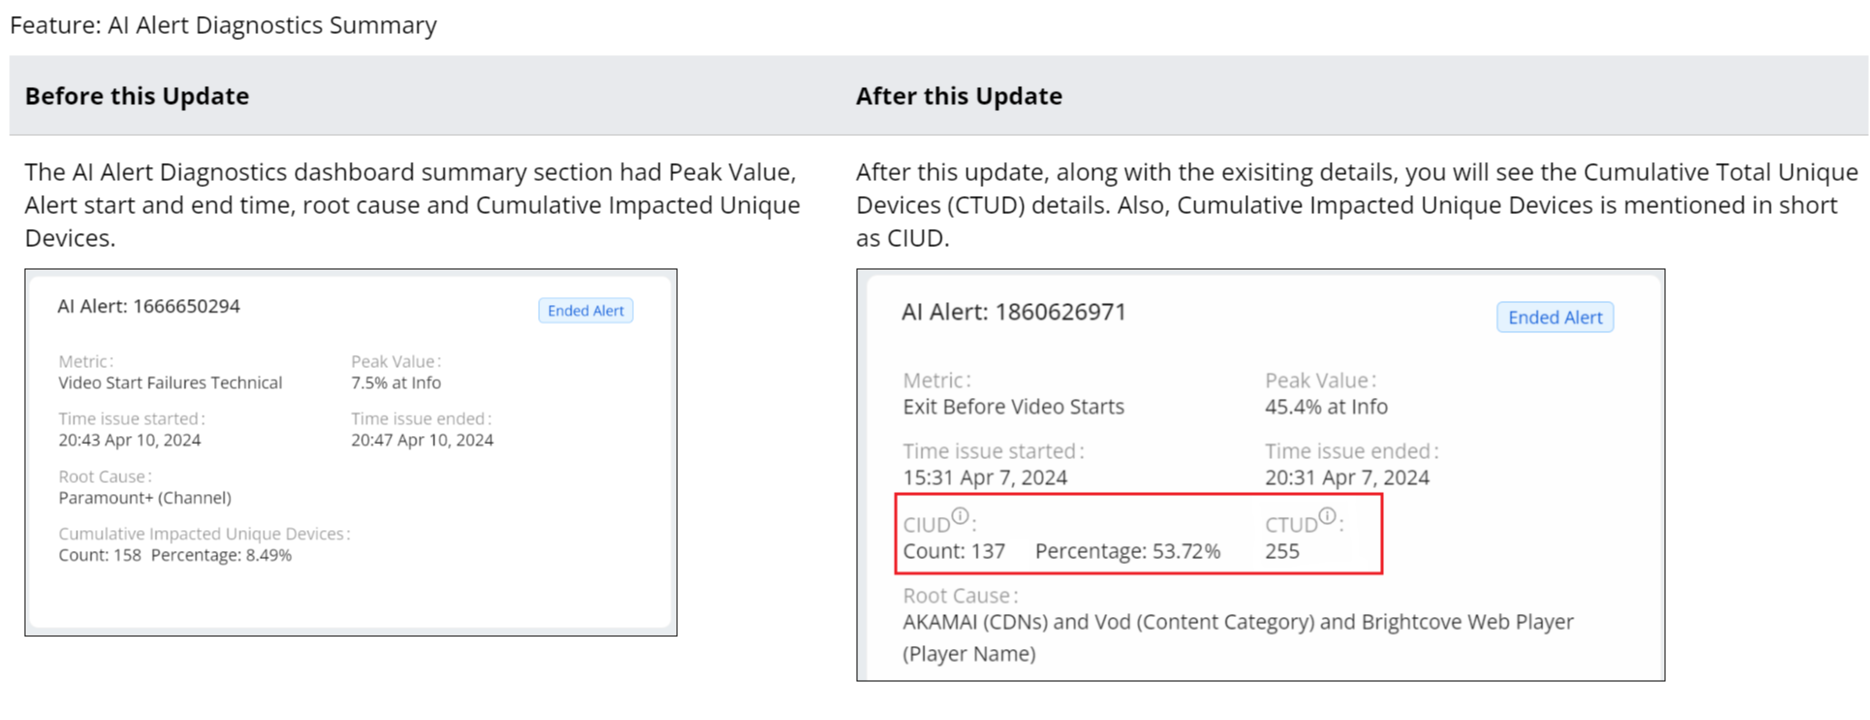The height and width of the screenshot is (720, 1870).
Task: Click the "Count: 137" CIUD value
Action: click(x=953, y=552)
